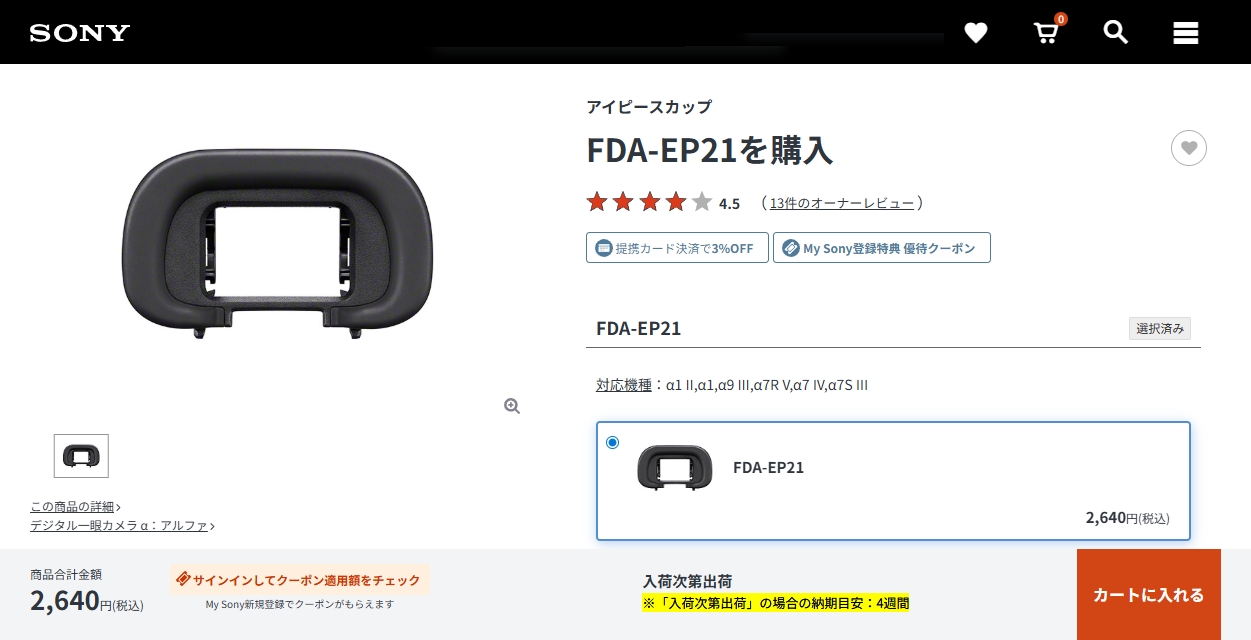Click the star rating icons
Viewport: 1251px width, 640px height.
(x=649, y=202)
